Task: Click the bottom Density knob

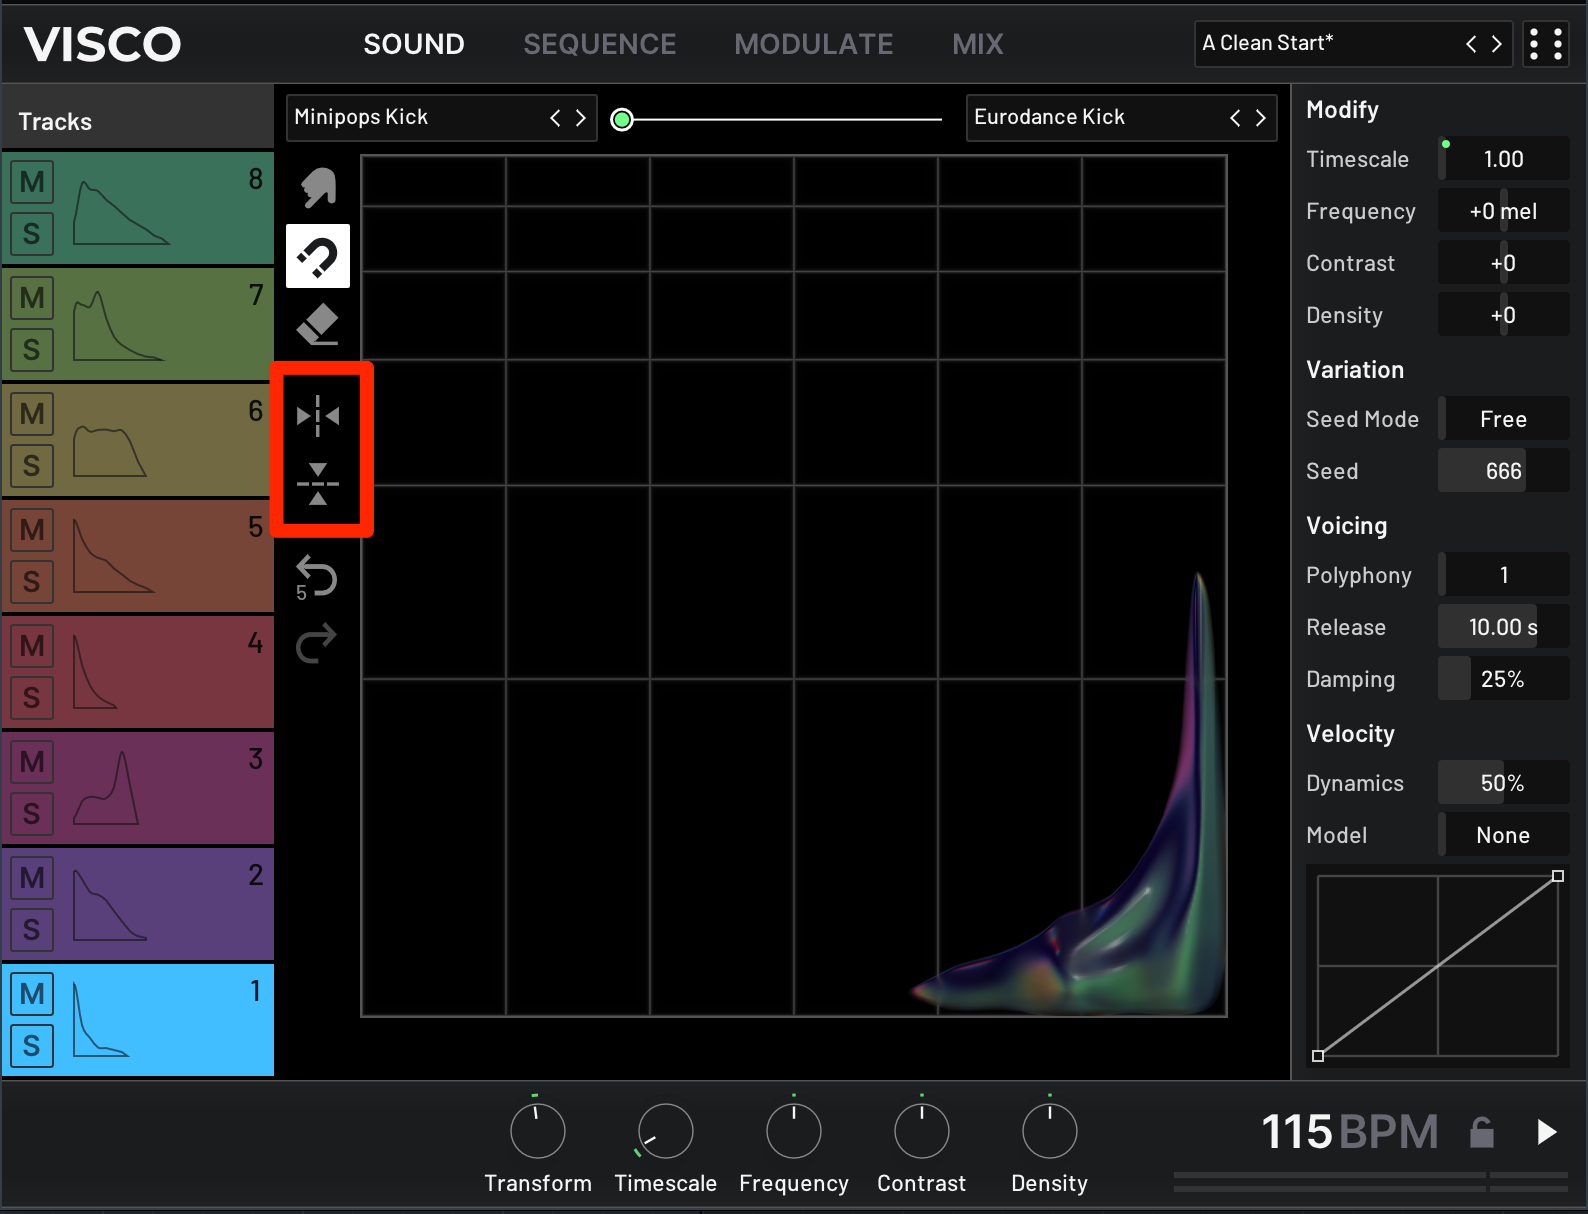Action: click(1050, 1132)
